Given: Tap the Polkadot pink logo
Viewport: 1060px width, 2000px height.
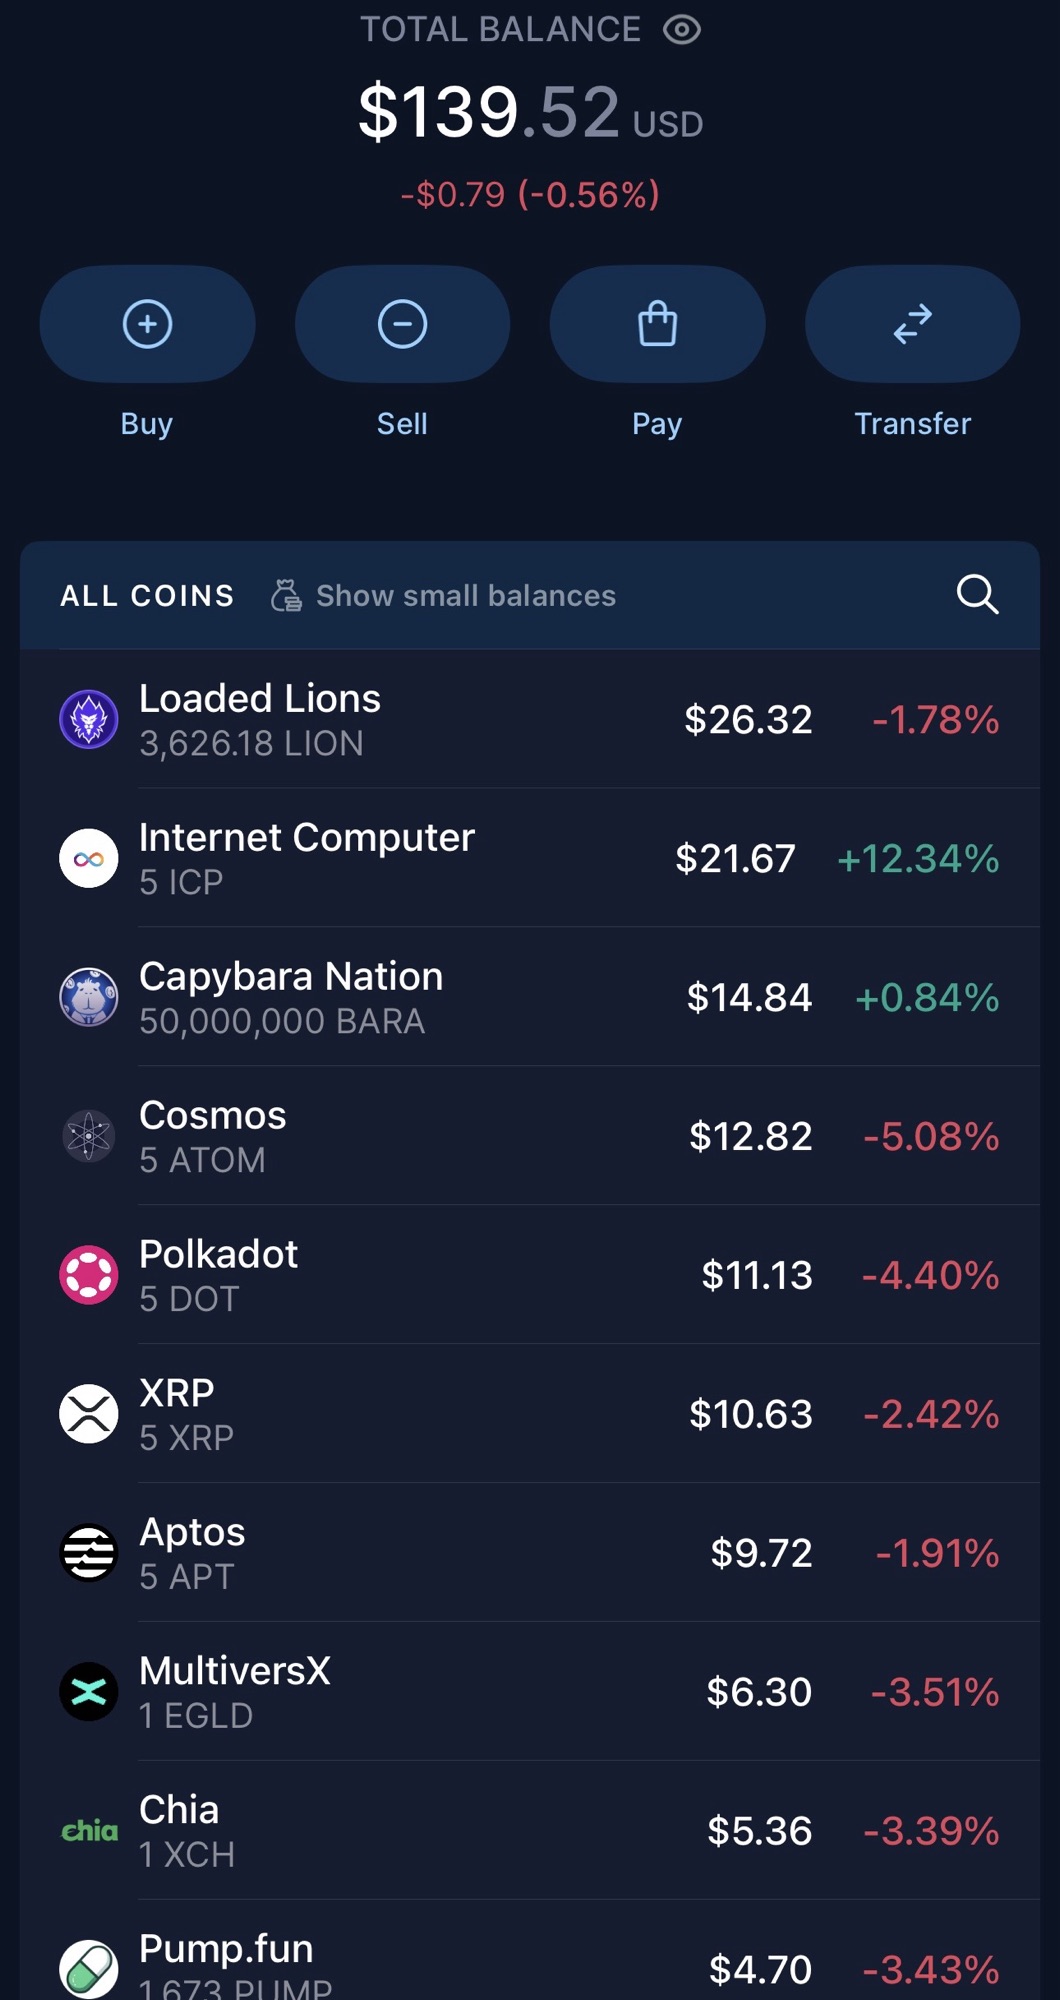Looking at the screenshot, I should (x=89, y=1275).
